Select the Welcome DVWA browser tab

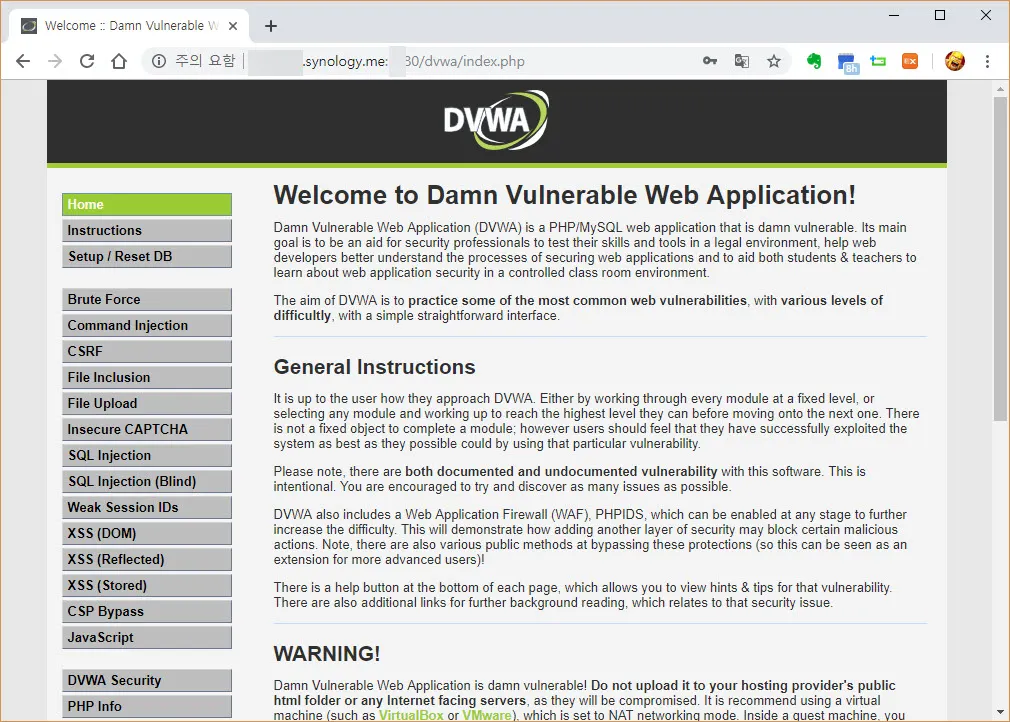130,26
